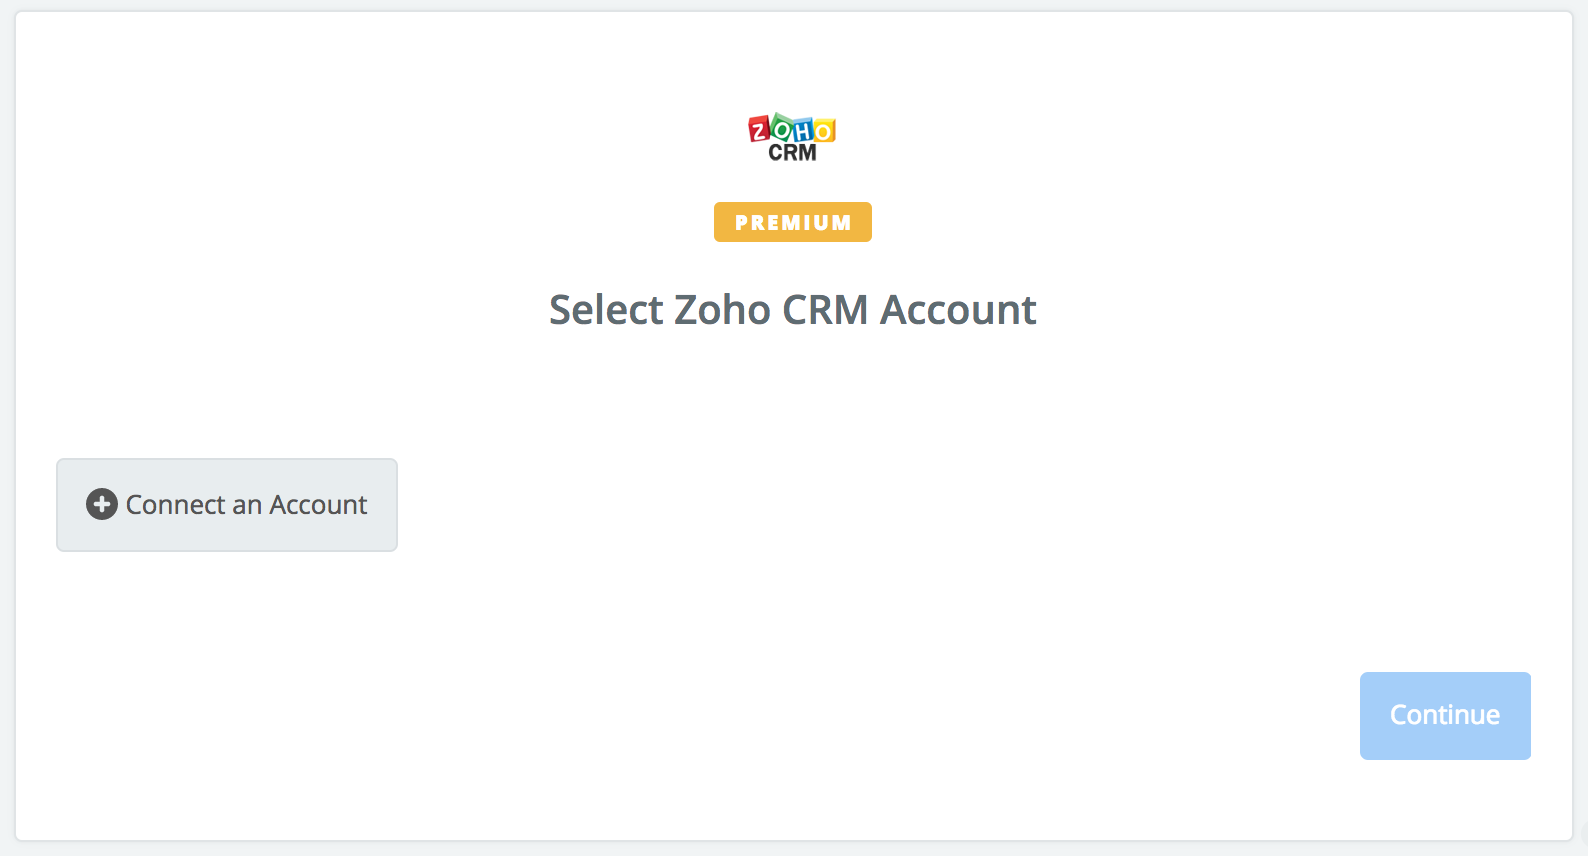The height and width of the screenshot is (856, 1588).
Task: Click the red Z block in Zoho logo
Action: [x=759, y=129]
